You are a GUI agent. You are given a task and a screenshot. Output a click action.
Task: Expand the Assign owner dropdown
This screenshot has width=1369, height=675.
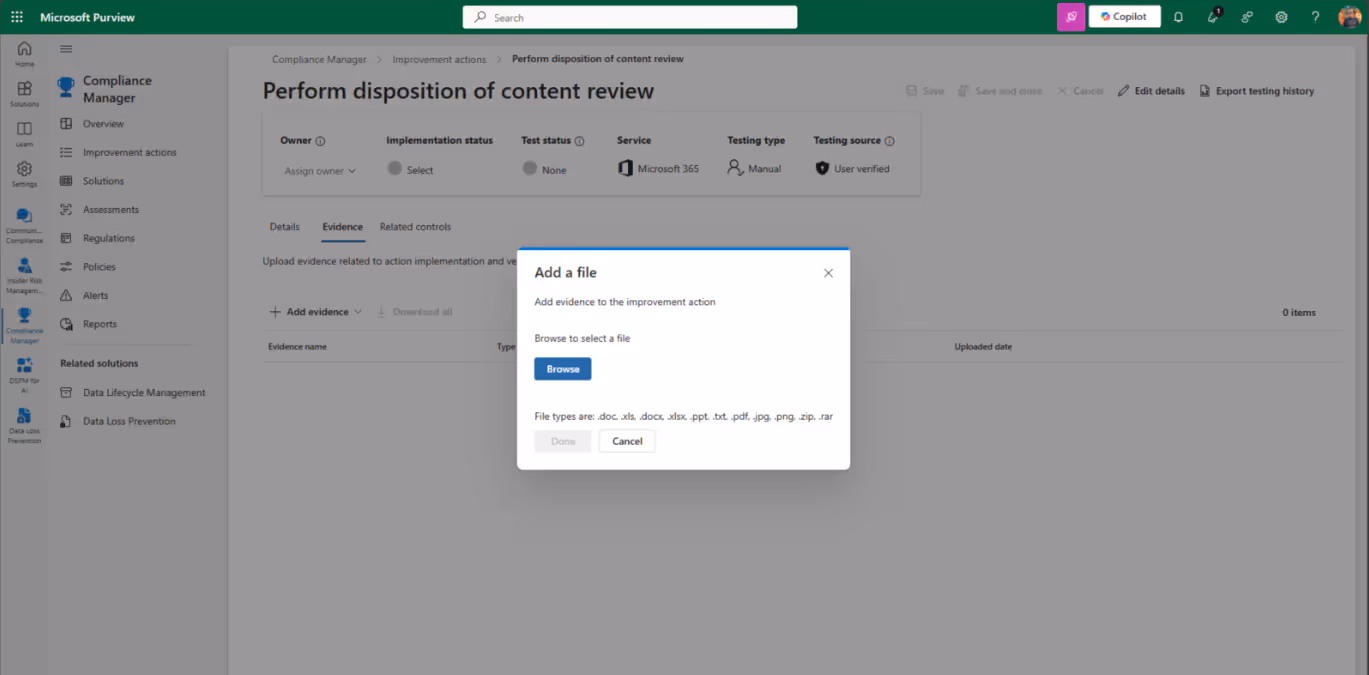[x=320, y=171]
